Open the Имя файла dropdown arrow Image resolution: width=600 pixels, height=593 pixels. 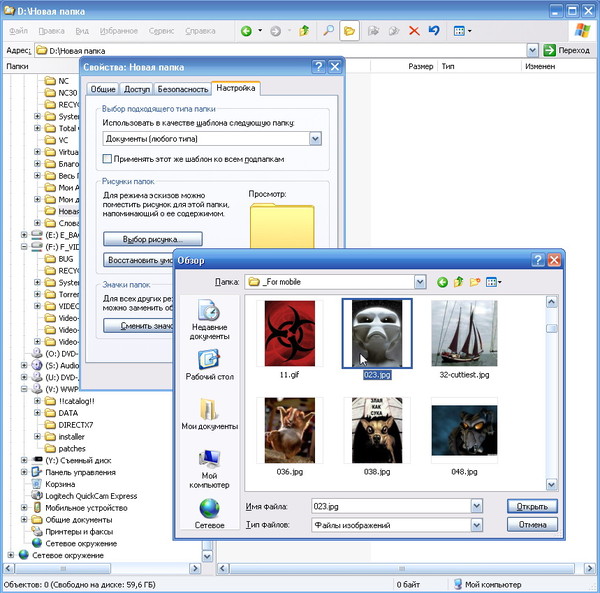point(476,506)
